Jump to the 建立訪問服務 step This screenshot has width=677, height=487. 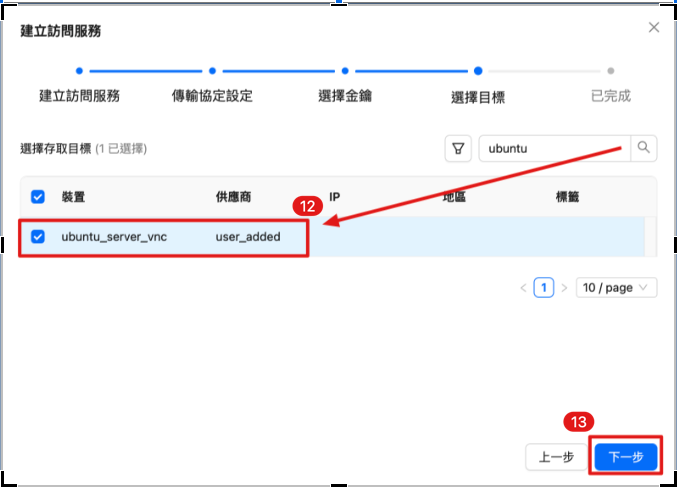(x=79, y=96)
